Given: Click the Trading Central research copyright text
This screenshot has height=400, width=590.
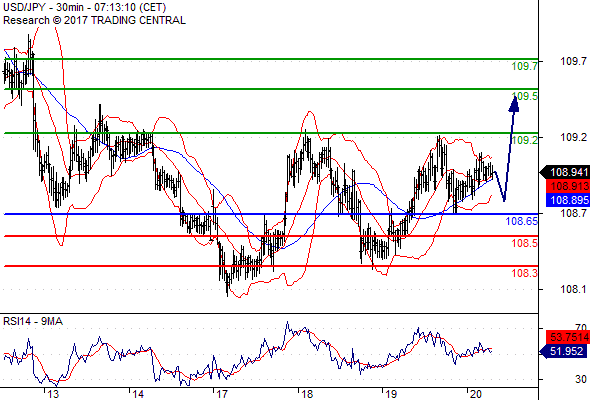Looking at the screenshot, I should [94, 20].
